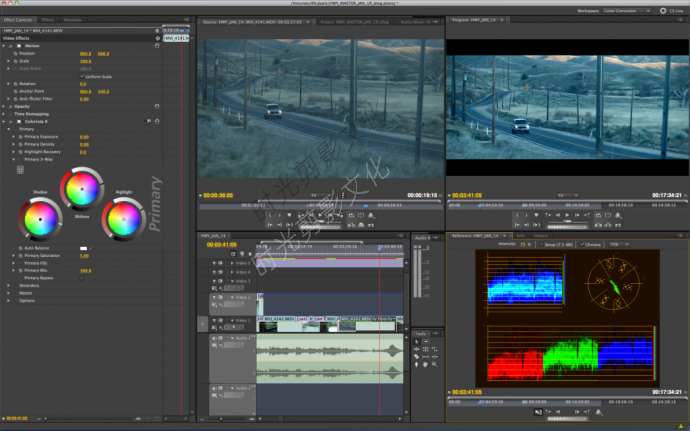Hide Video 5 track with eye icon
Image resolution: width=690 pixels, height=431 pixels.
pos(214,263)
